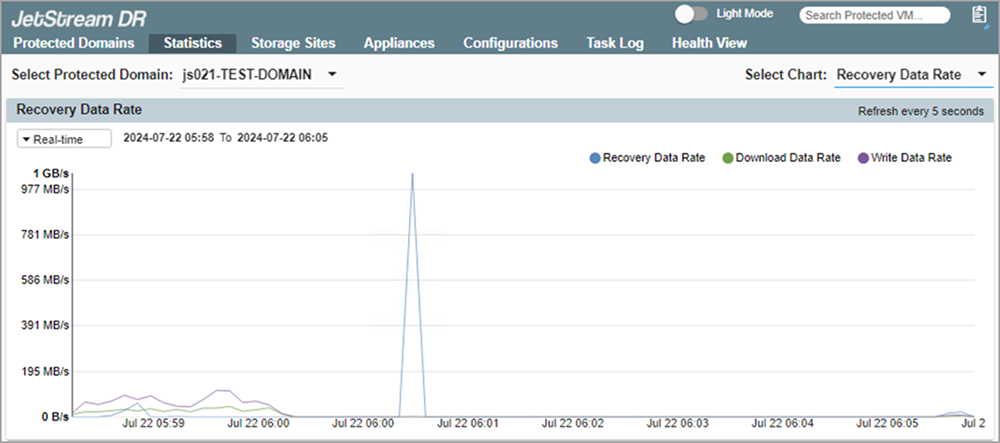
Task: Click the Refresh every 5 seconds label
Action: [920, 111]
